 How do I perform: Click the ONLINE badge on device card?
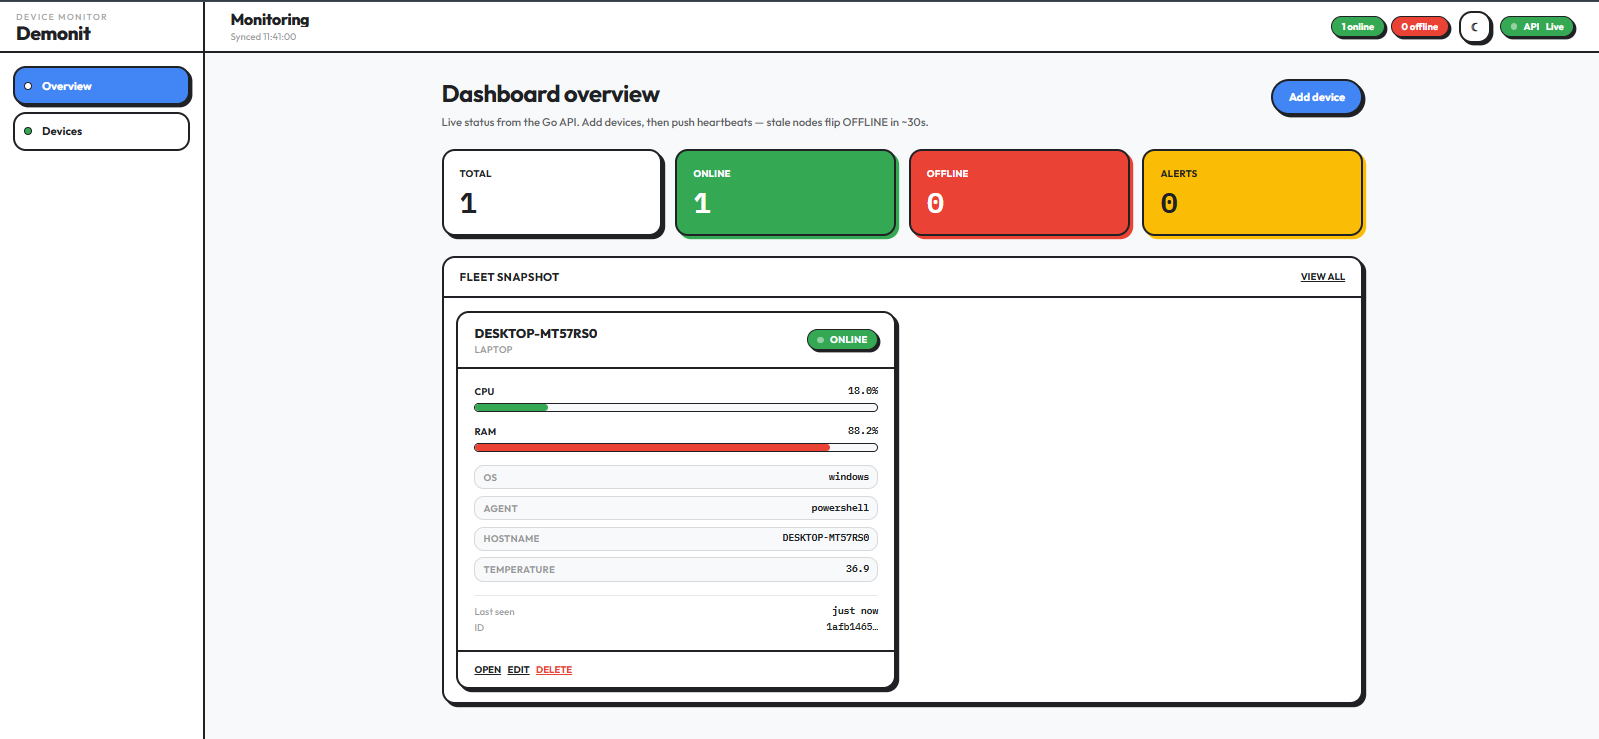843,340
